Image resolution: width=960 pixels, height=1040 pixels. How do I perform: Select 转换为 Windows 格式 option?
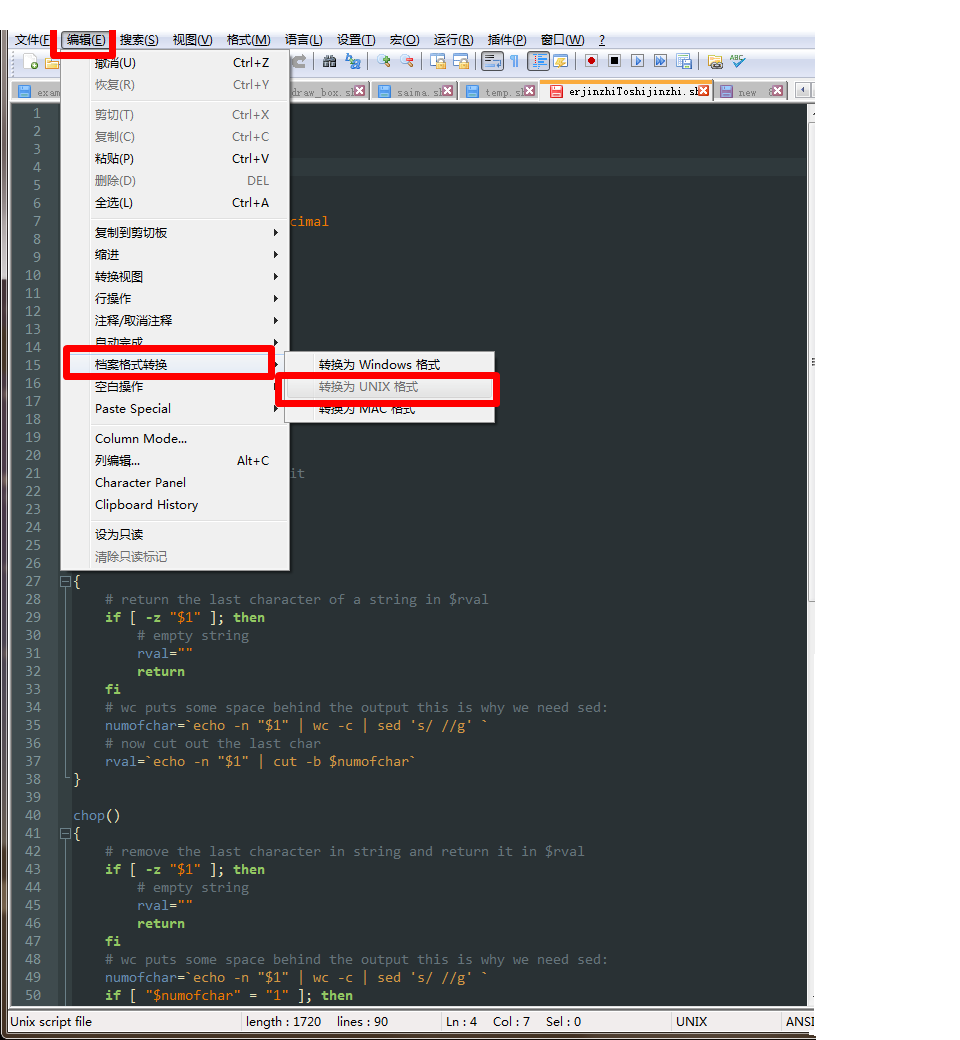pos(389,365)
